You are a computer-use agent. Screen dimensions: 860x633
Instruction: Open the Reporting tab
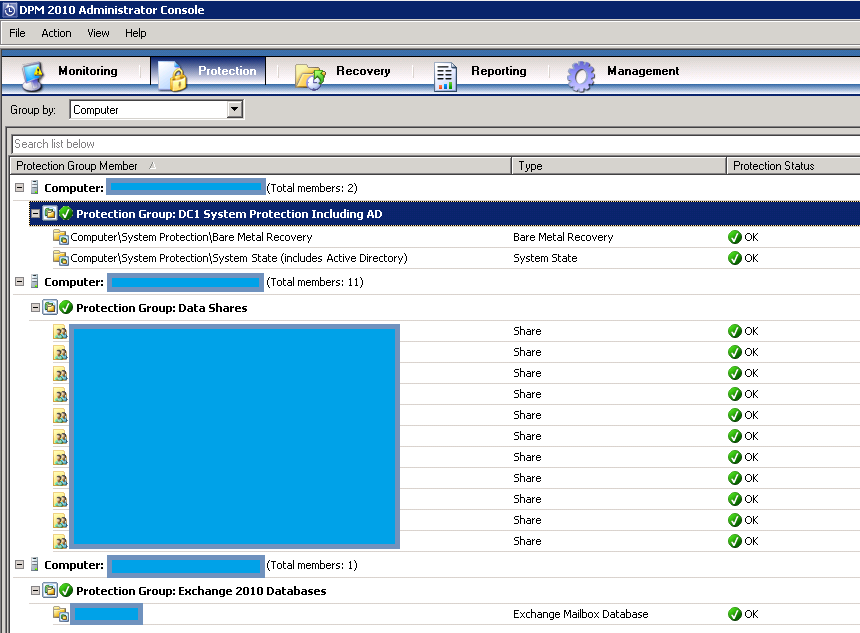pos(480,73)
